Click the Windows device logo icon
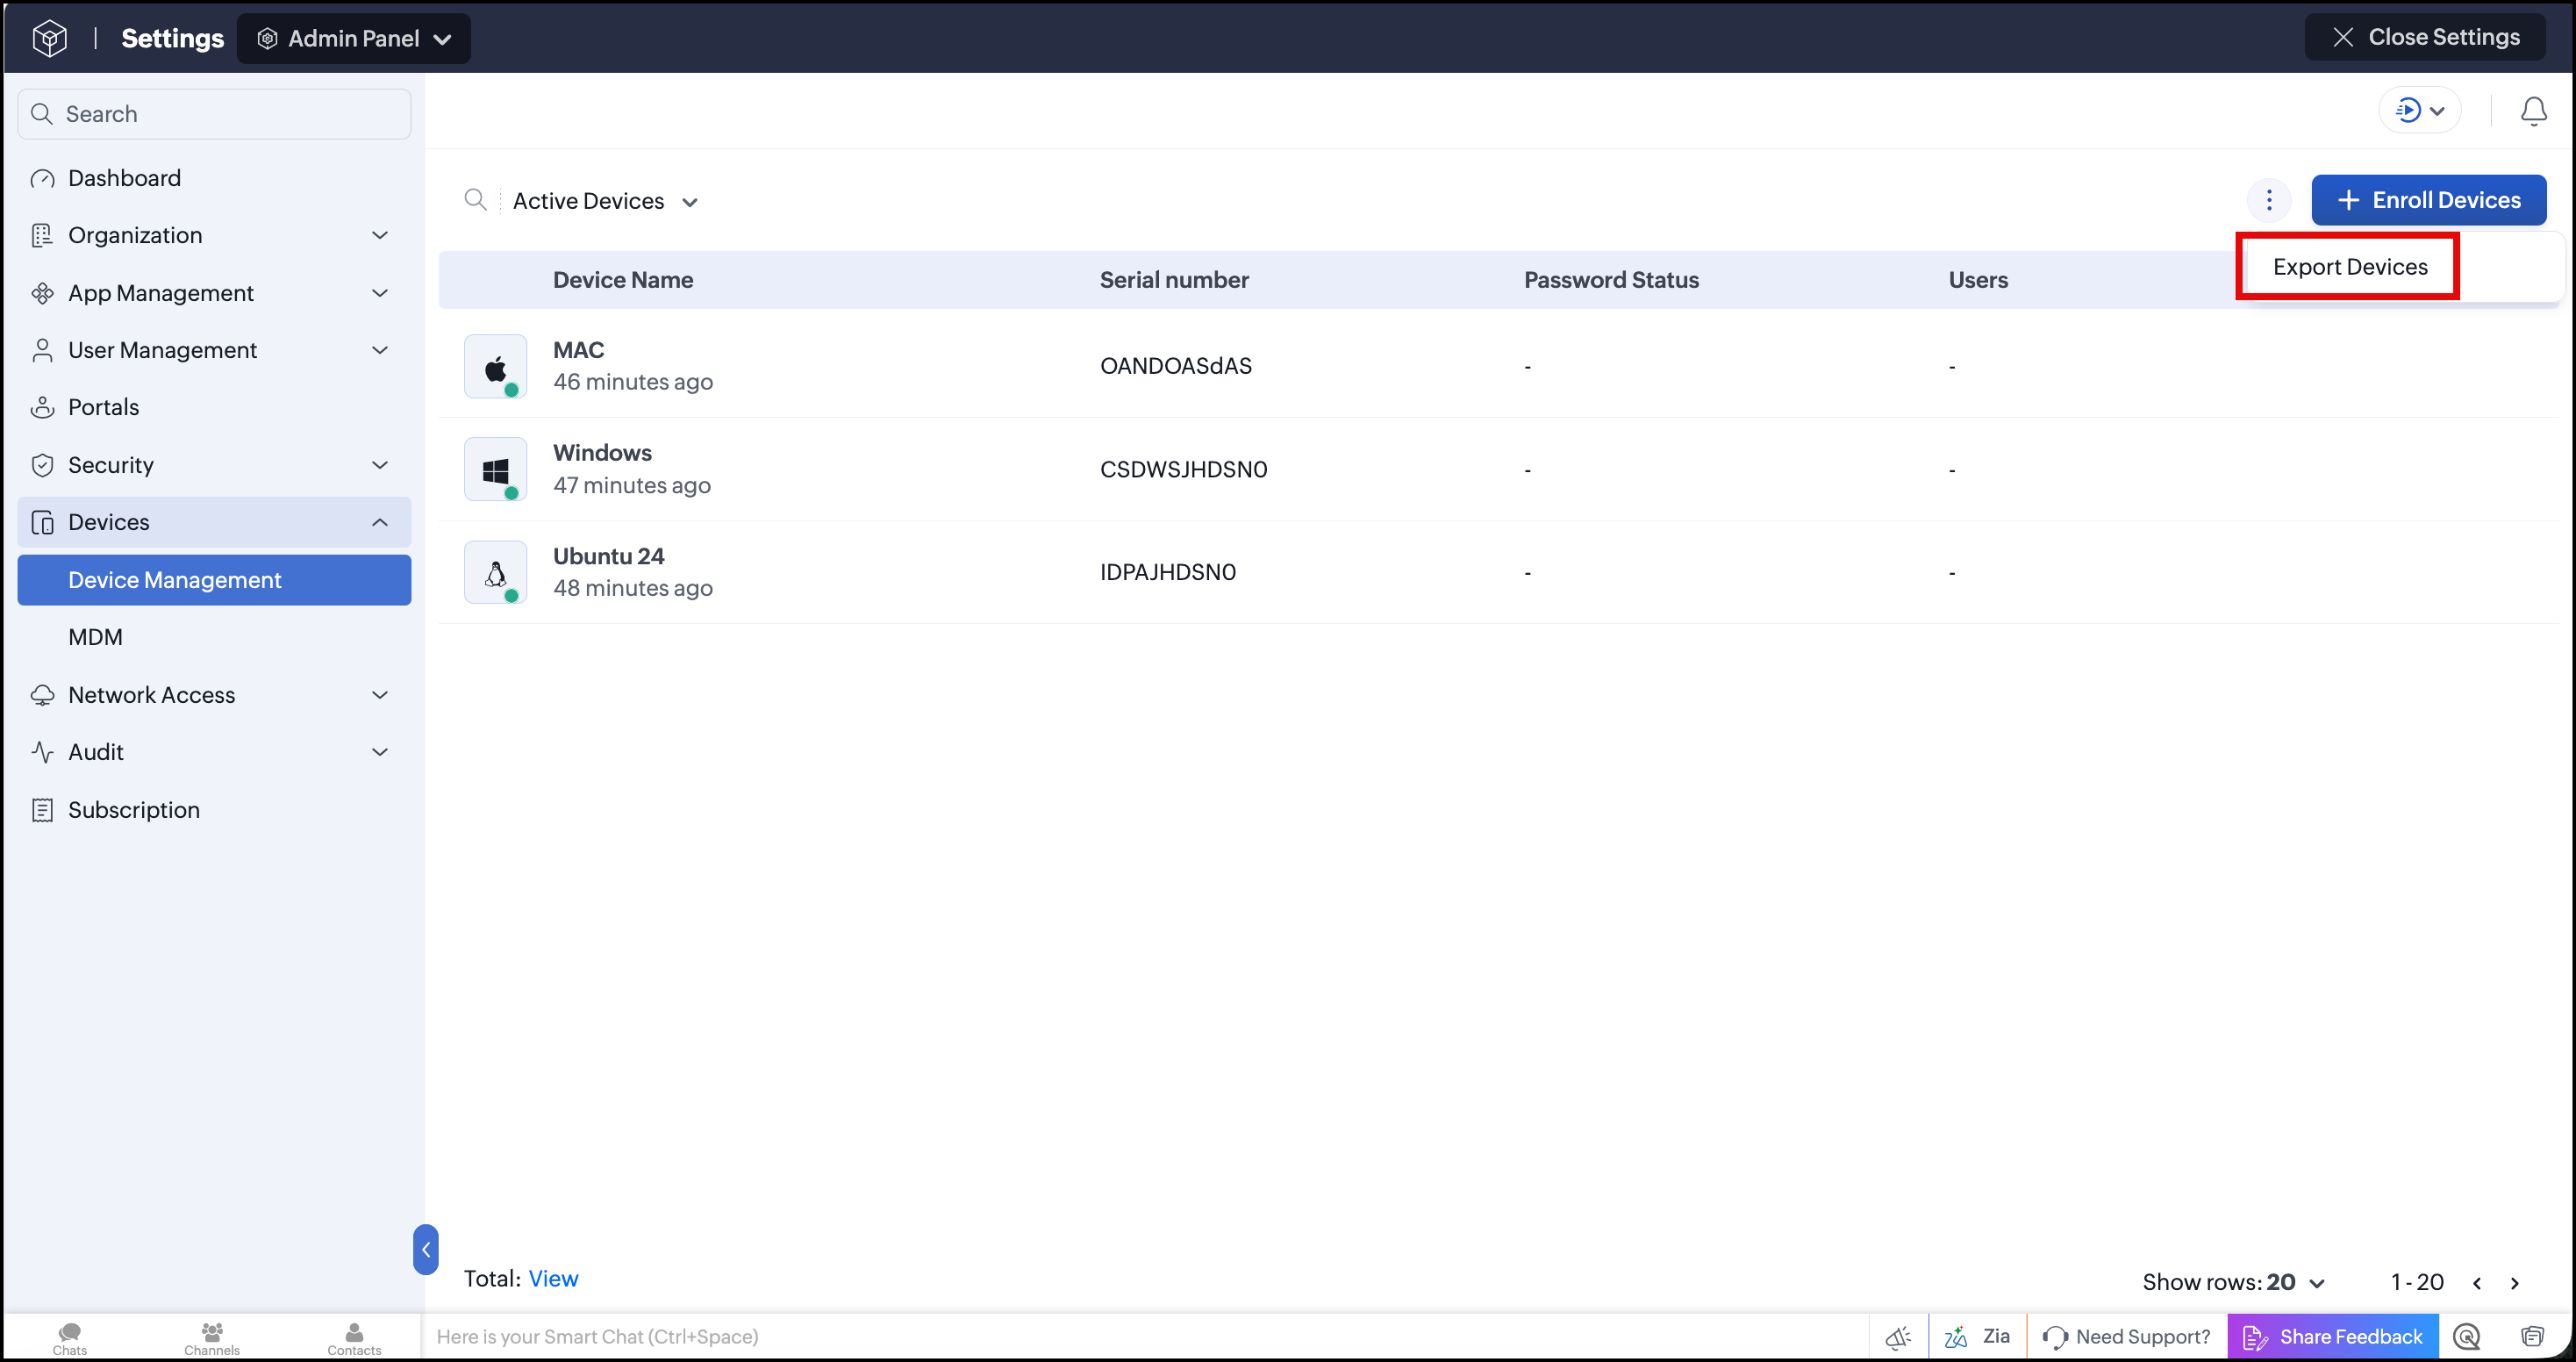Viewport: 2576px width, 1362px height. pyautogui.click(x=495, y=469)
